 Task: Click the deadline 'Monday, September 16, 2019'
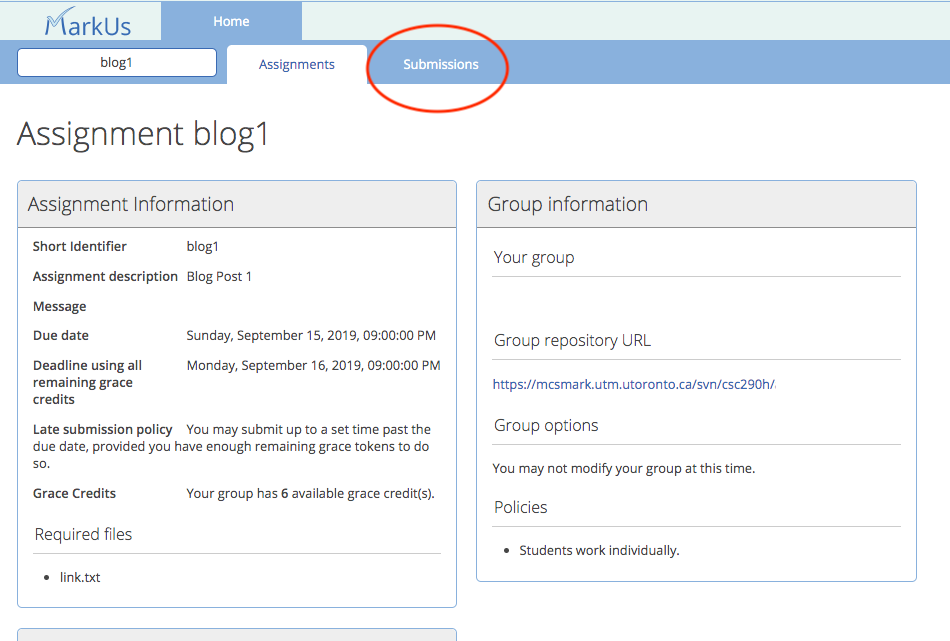313,365
